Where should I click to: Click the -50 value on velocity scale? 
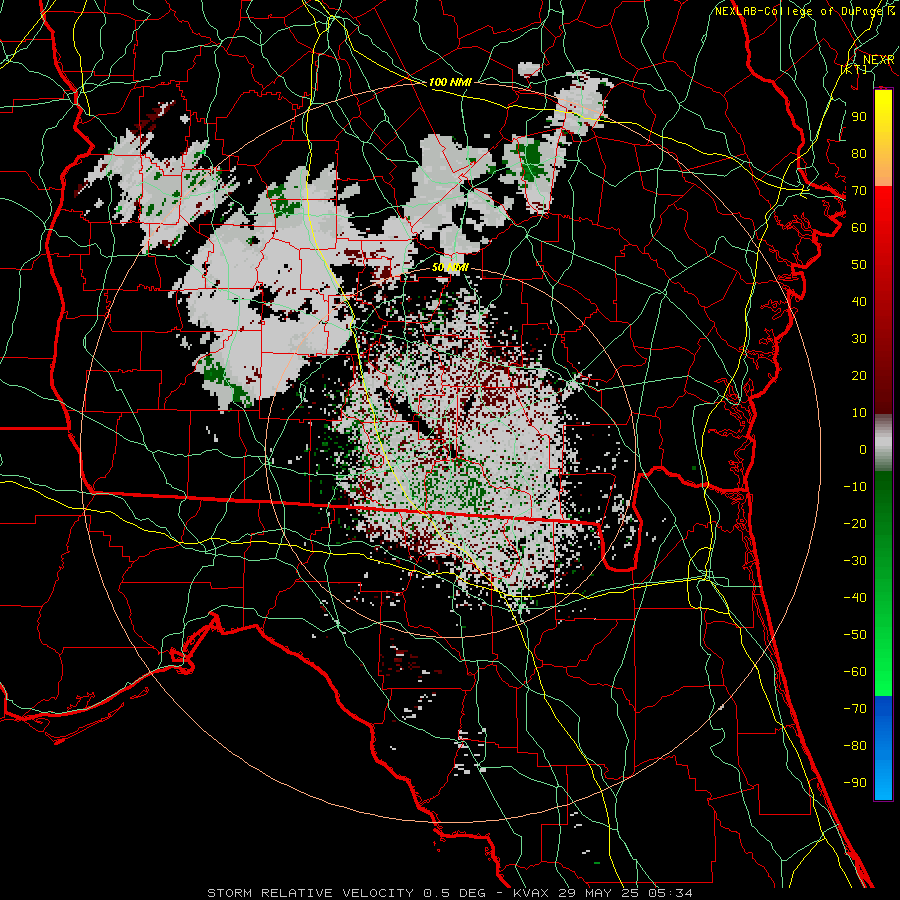coord(855,635)
